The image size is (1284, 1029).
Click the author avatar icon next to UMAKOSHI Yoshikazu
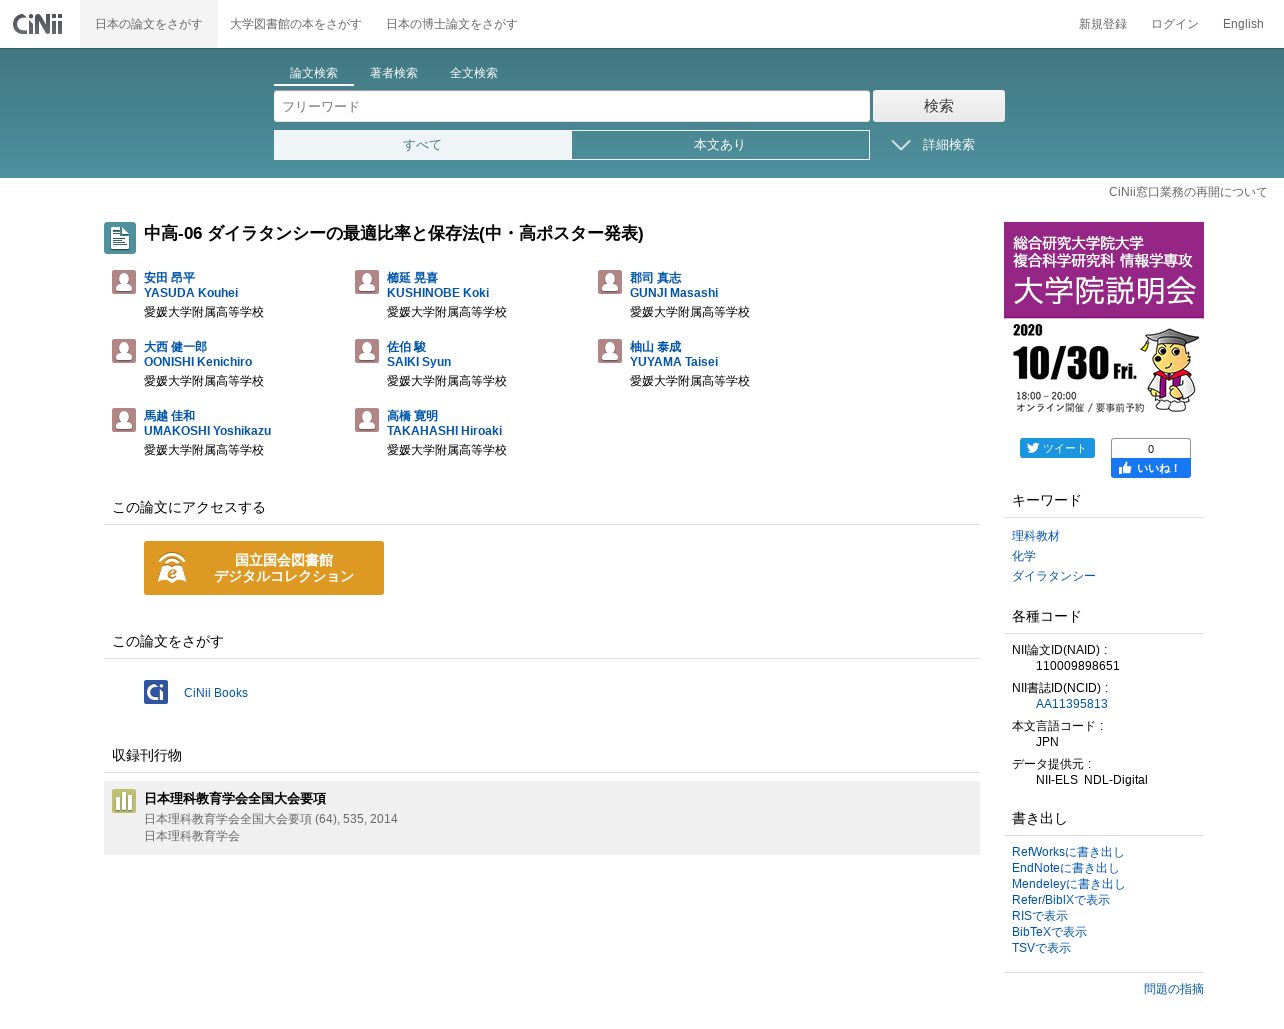pyautogui.click(x=124, y=420)
